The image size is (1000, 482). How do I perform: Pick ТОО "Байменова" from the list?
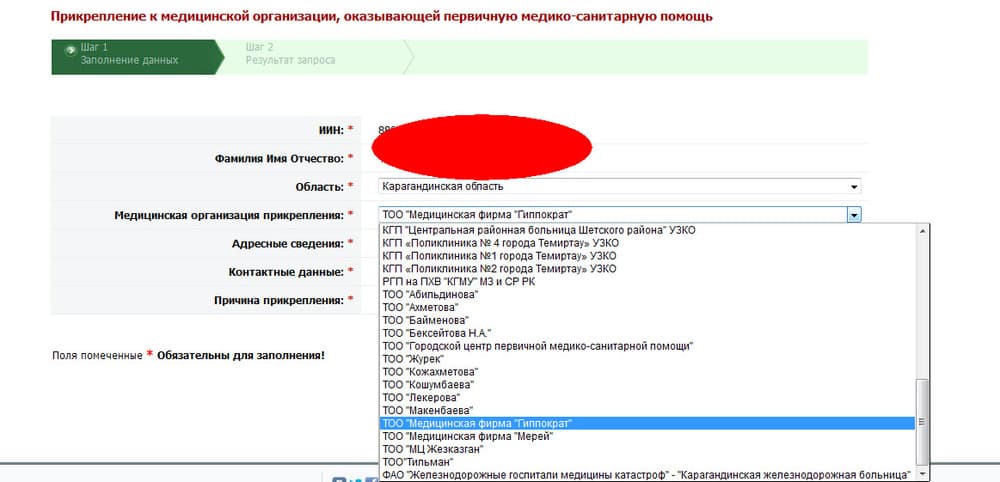[647, 320]
